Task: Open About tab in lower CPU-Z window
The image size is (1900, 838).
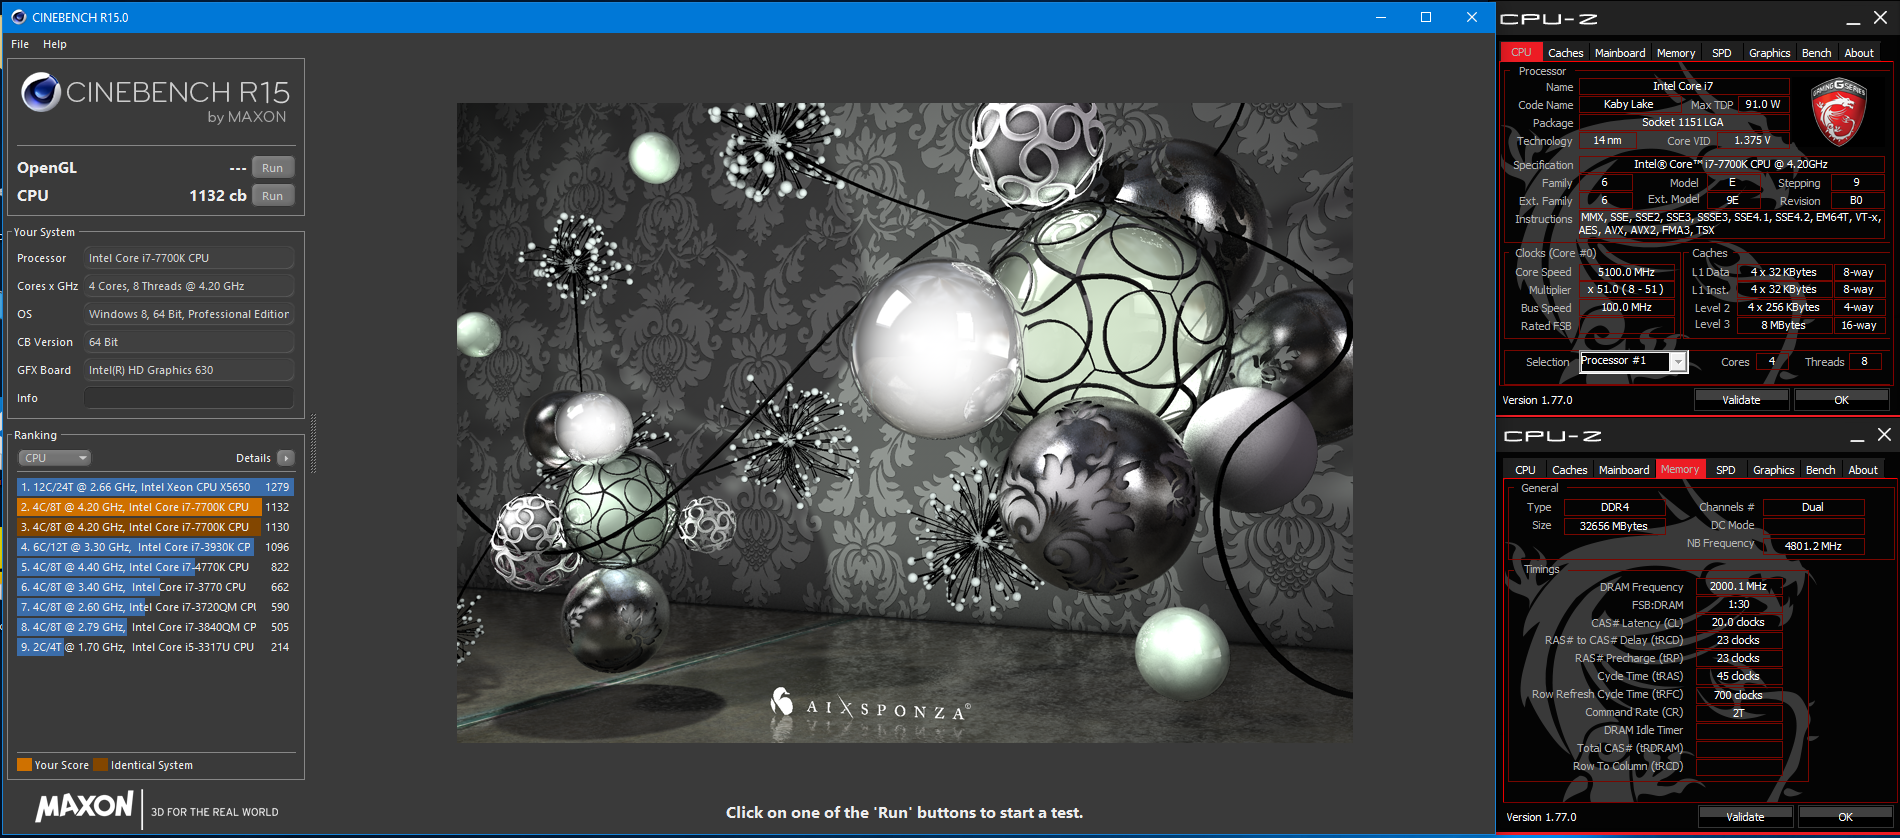Action: [x=1863, y=470]
